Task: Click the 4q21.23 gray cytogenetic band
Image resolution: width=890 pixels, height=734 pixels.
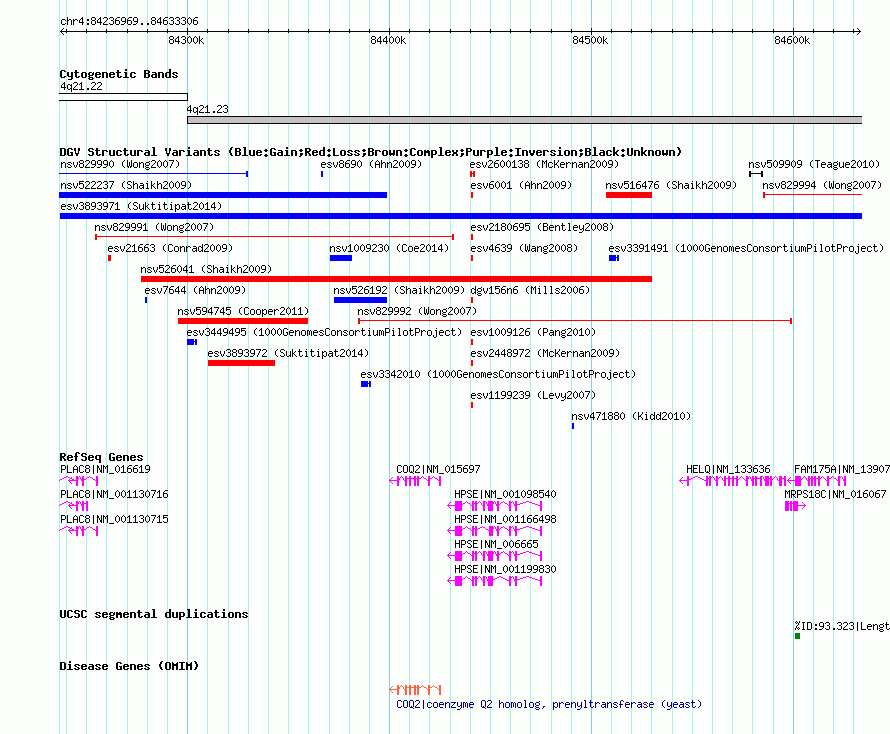Action: point(524,120)
